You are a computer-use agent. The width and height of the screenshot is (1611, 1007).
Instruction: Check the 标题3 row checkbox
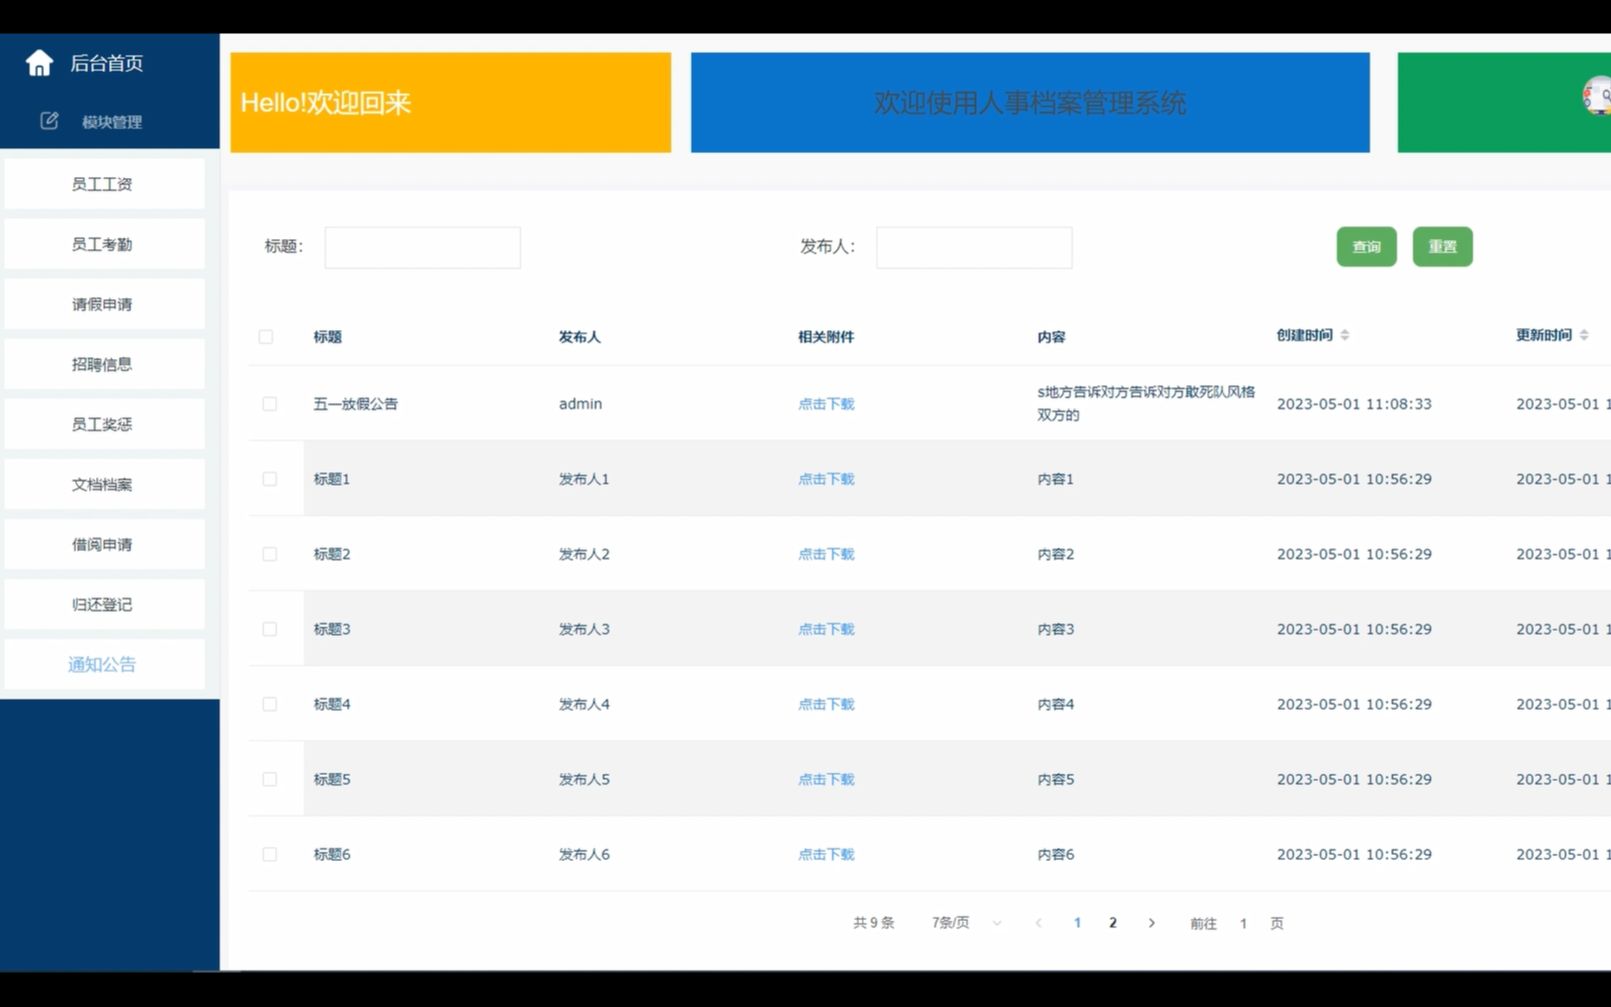tap(270, 629)
